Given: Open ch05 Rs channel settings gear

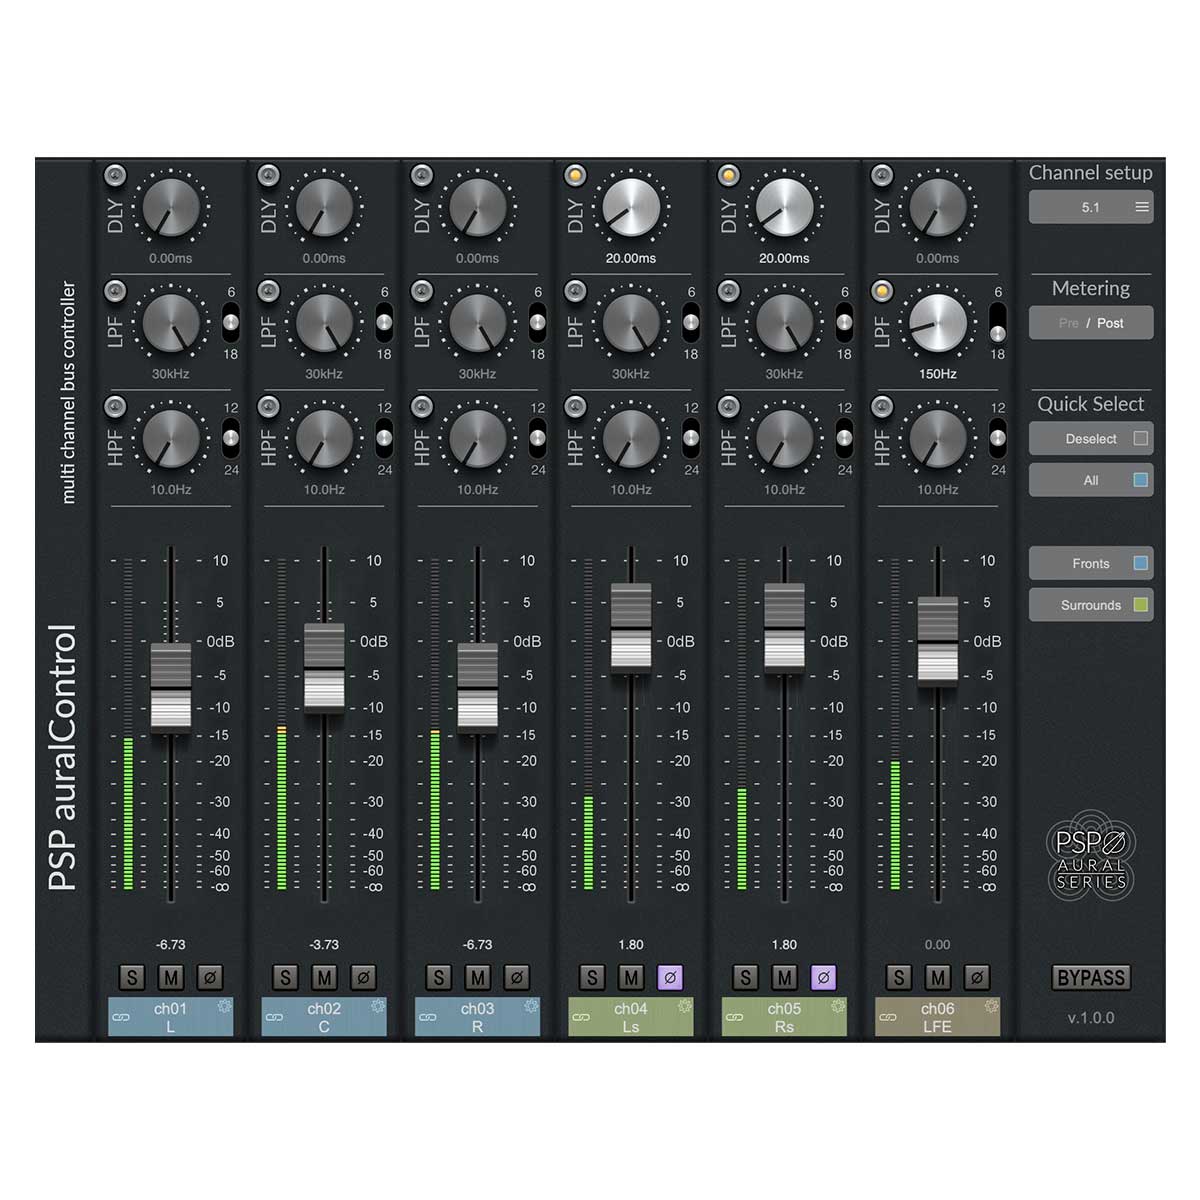Looking at the screenshot, I should (x=838, y=1006).
